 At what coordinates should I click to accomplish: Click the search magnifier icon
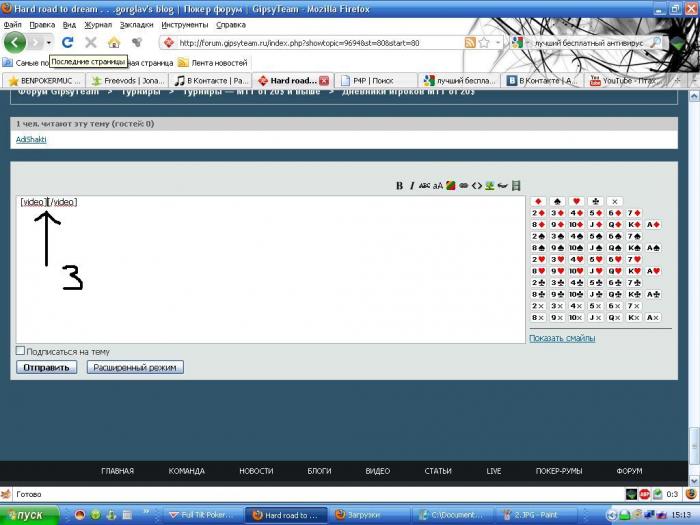(655, 43)
